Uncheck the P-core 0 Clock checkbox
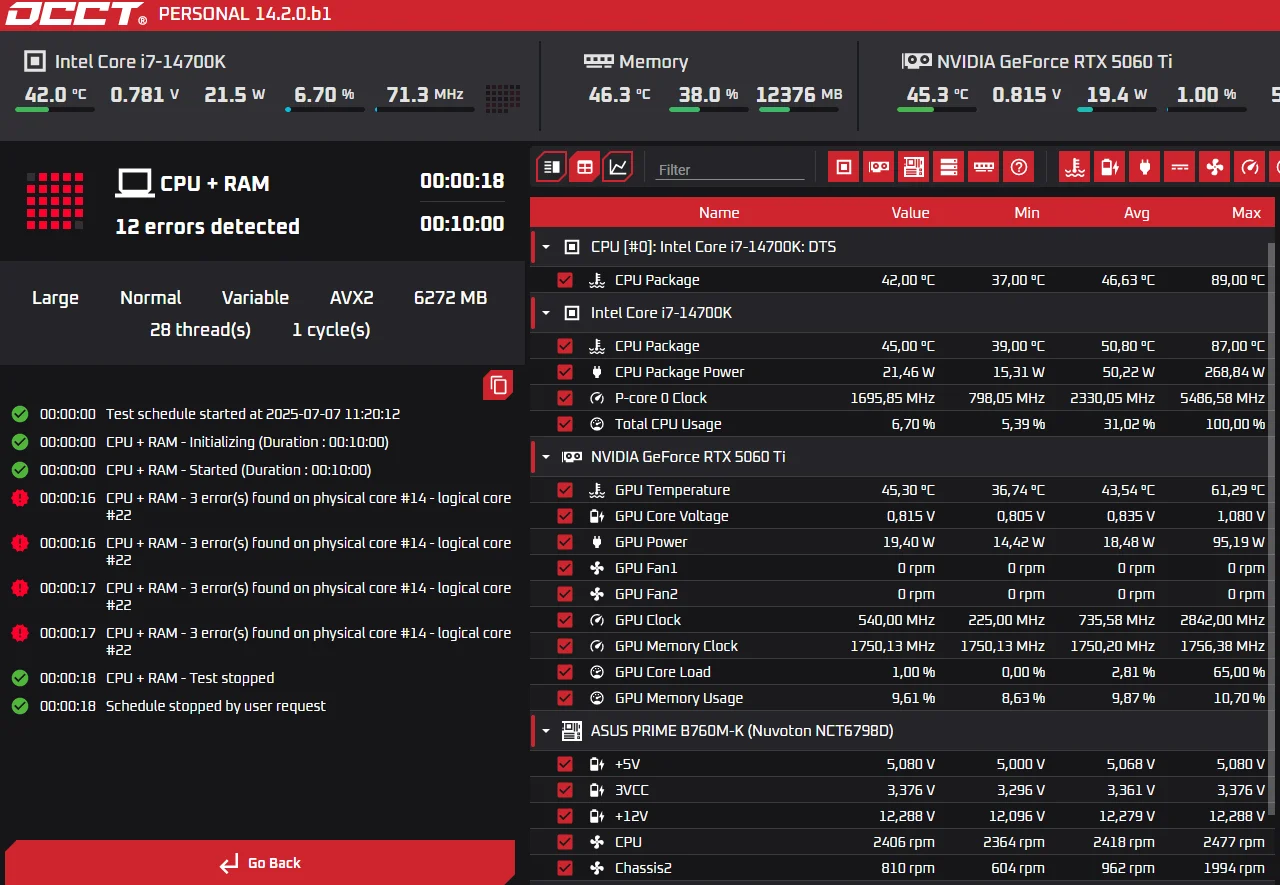The image size is (1280, 885). pyautogui.click(x=565, y=398)
